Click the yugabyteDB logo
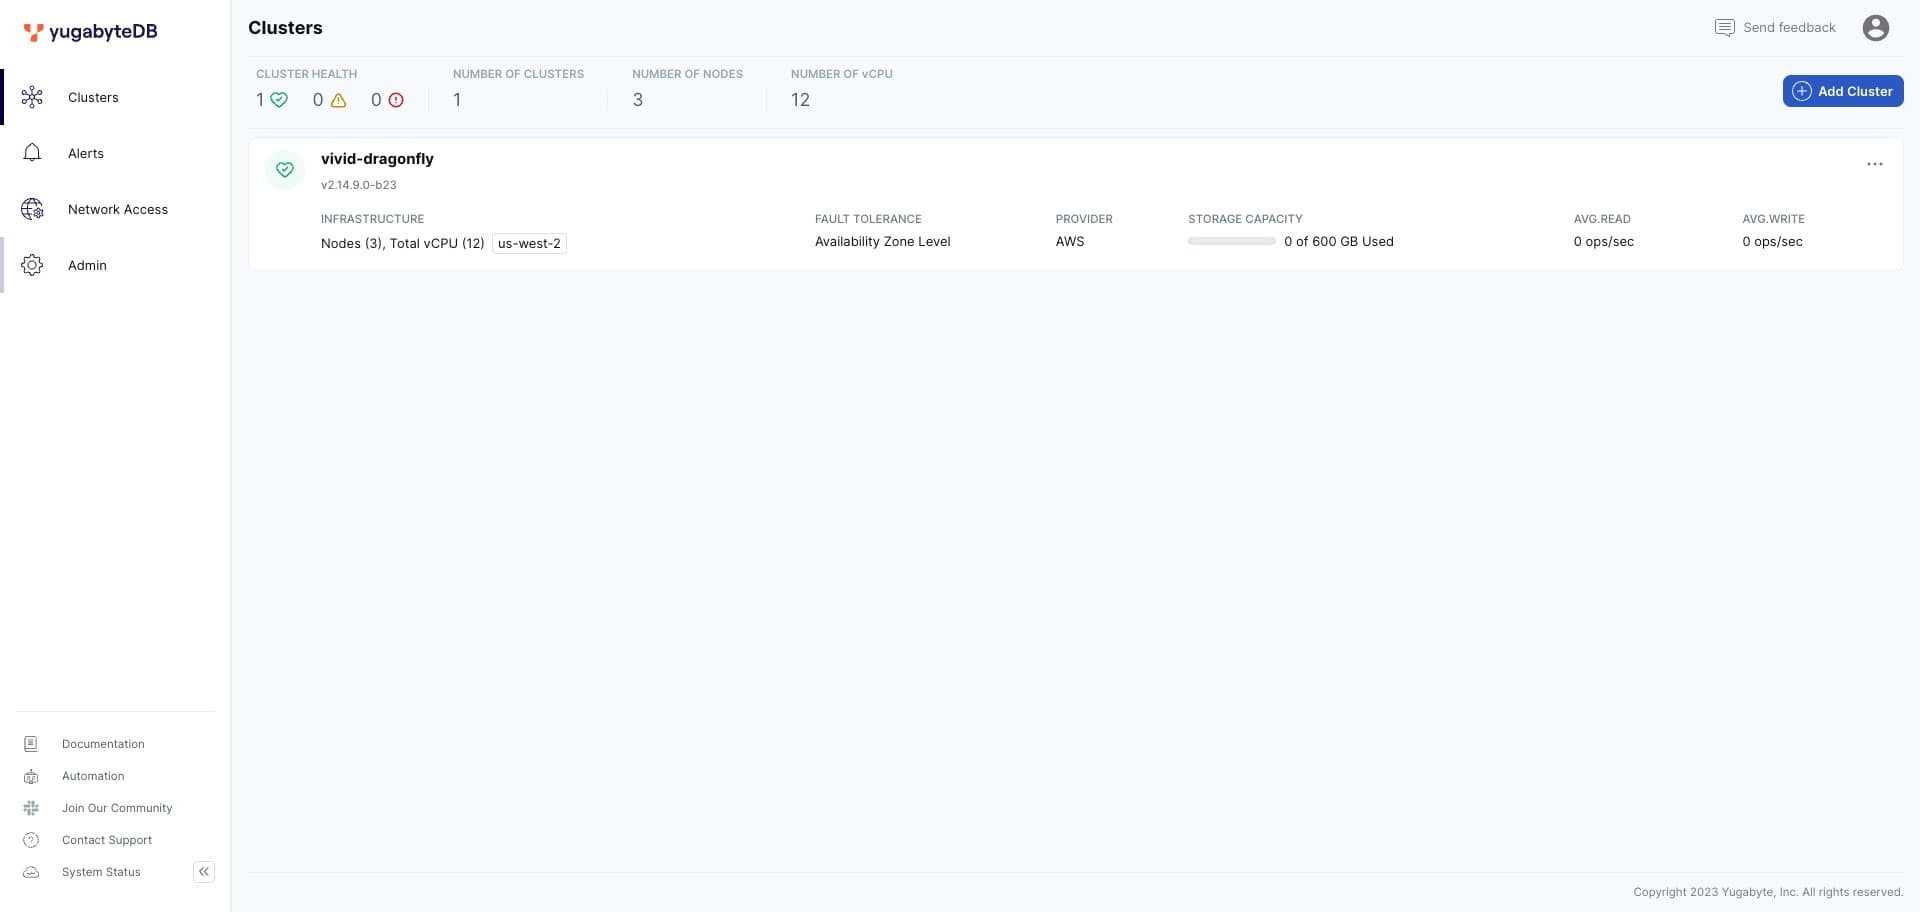 click(x=90, y=32)
